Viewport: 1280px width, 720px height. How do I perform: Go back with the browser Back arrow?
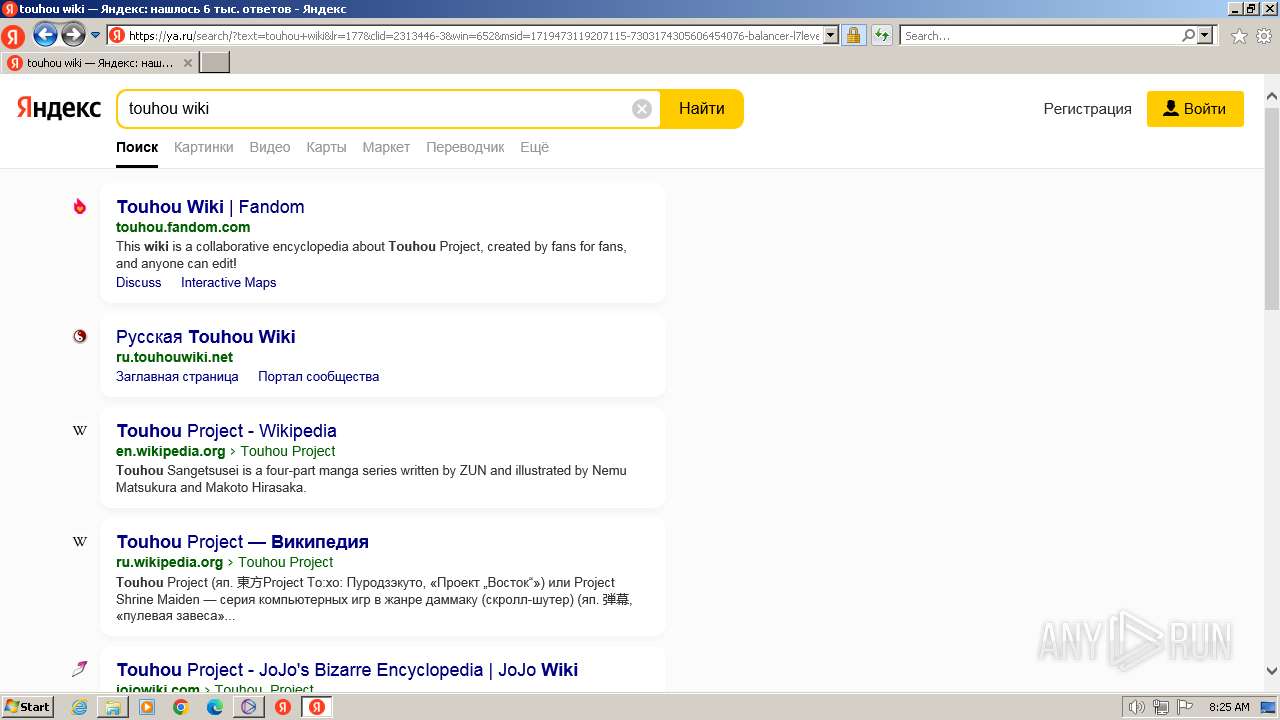(x=45, y=35)
